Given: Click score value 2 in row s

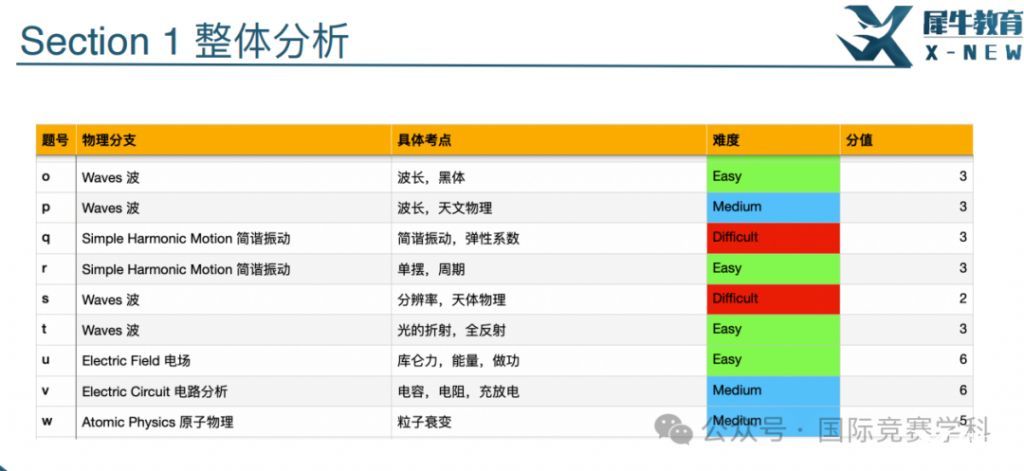Looking at the screenshot, I should [x=963, y=299].
